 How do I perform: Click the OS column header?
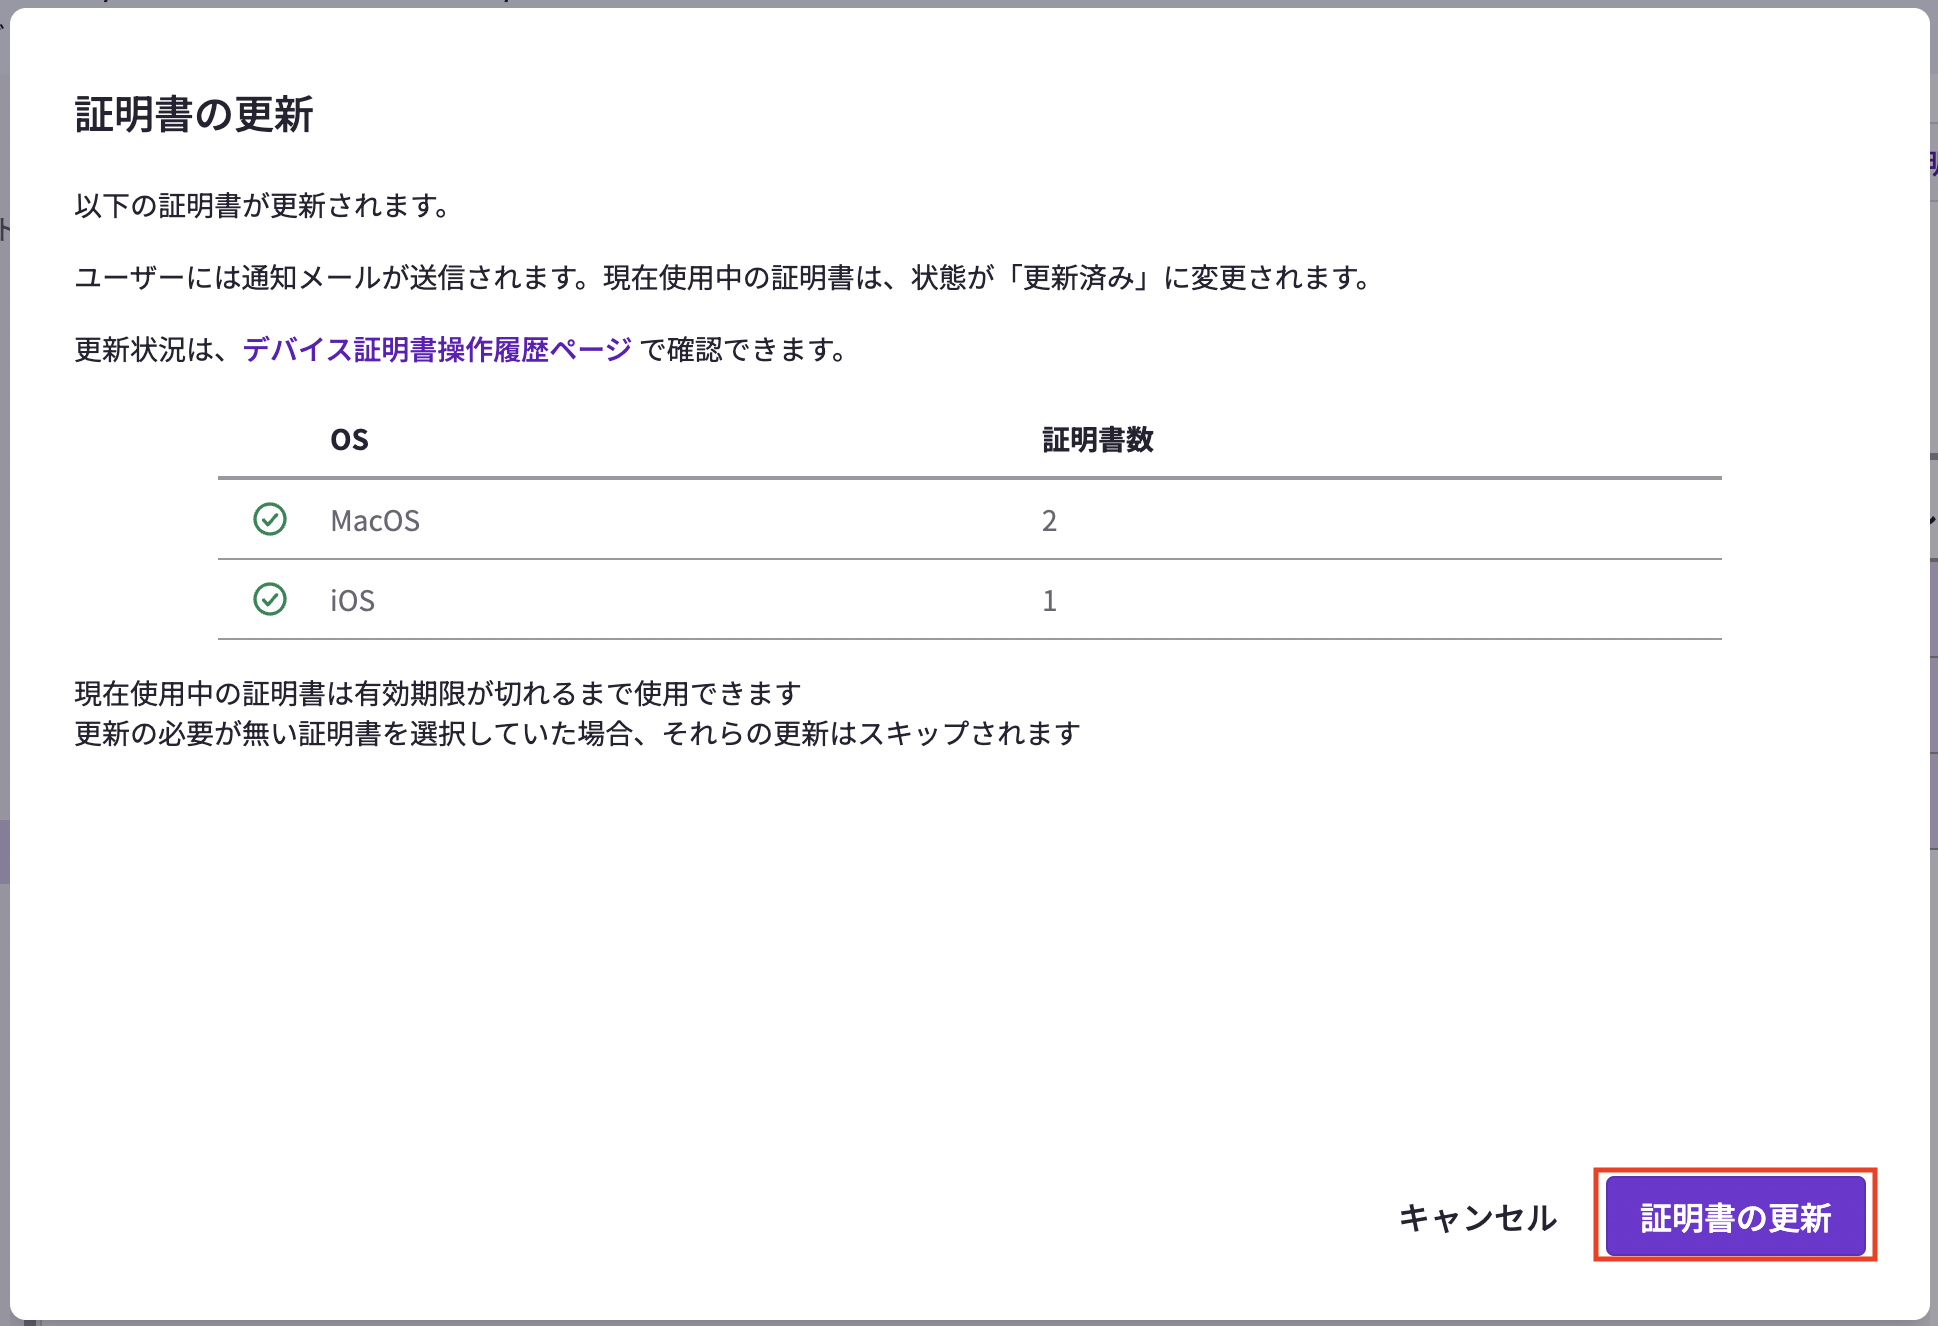[x=349, y=440]
